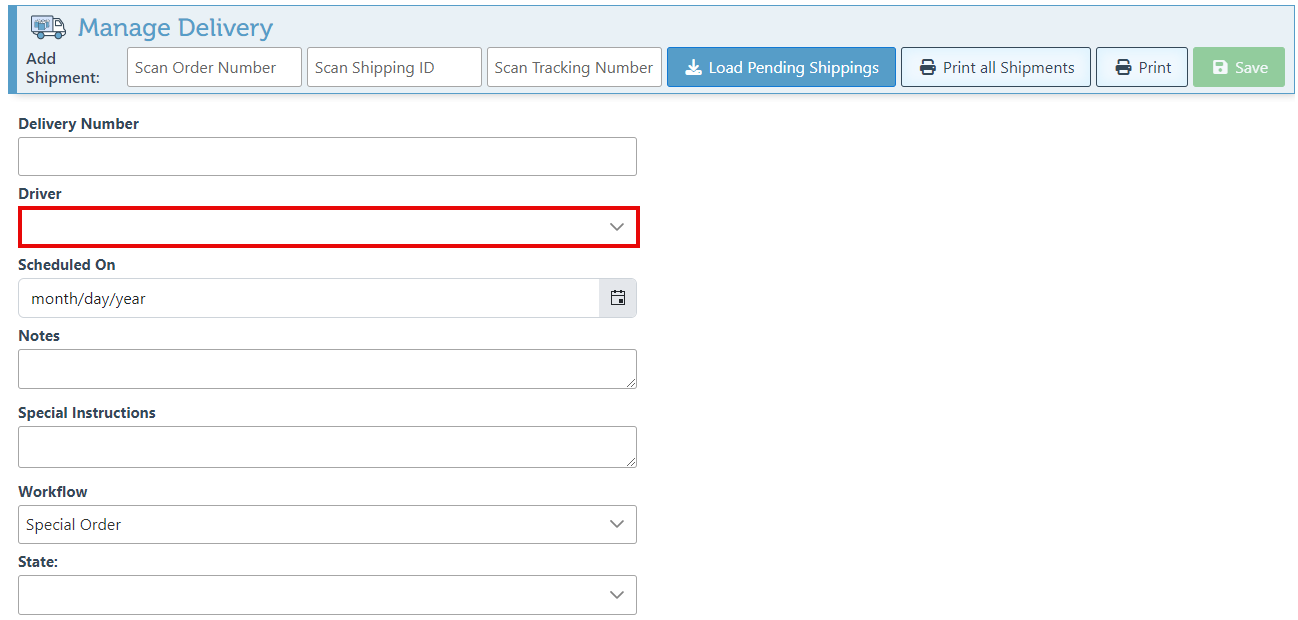This screenshot has height=620, width=1298.
Task: Click inside the Notes text area
Action: 327,369
